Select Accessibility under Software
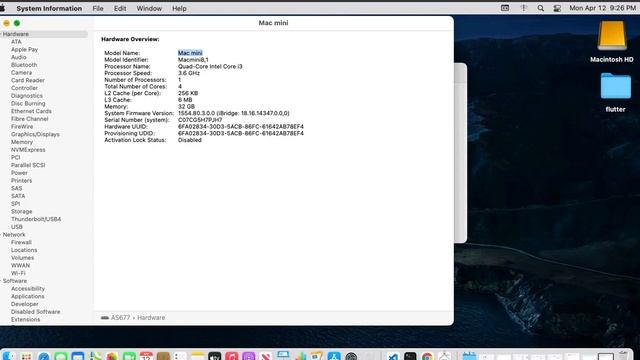 pos(28,289)
